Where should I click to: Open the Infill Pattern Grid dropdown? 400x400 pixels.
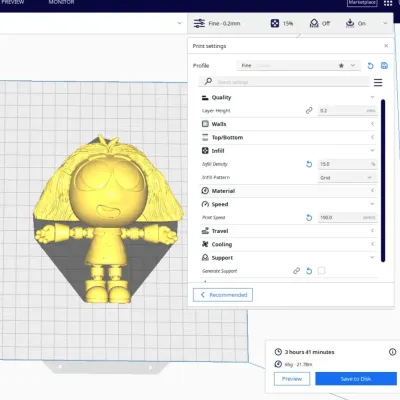coord(347,178)
